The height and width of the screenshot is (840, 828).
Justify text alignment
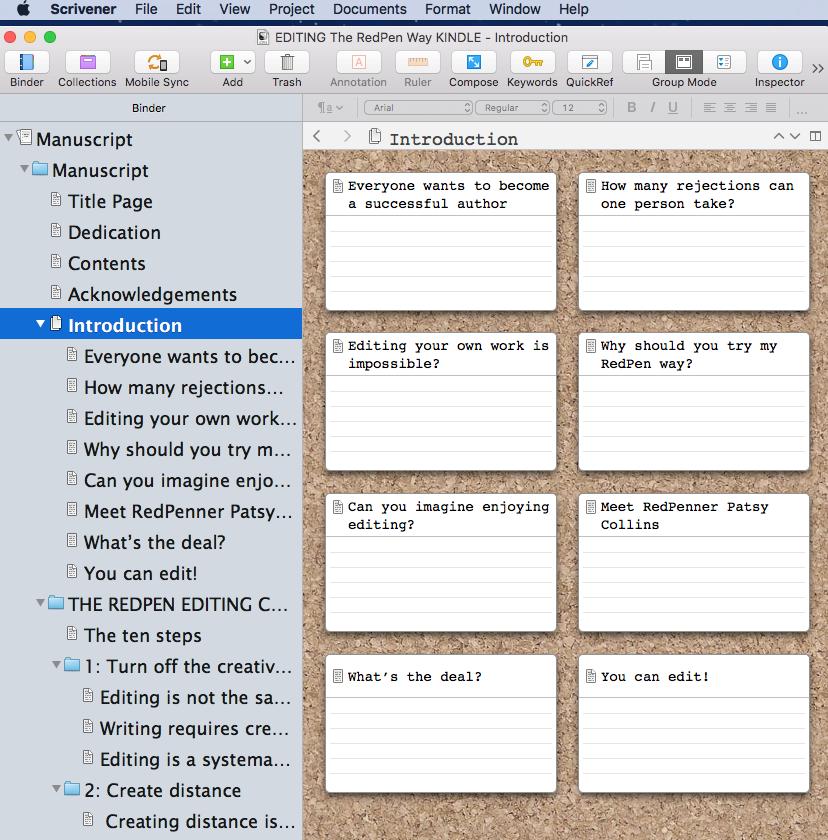pyautogui.click(x=771, y=108)
